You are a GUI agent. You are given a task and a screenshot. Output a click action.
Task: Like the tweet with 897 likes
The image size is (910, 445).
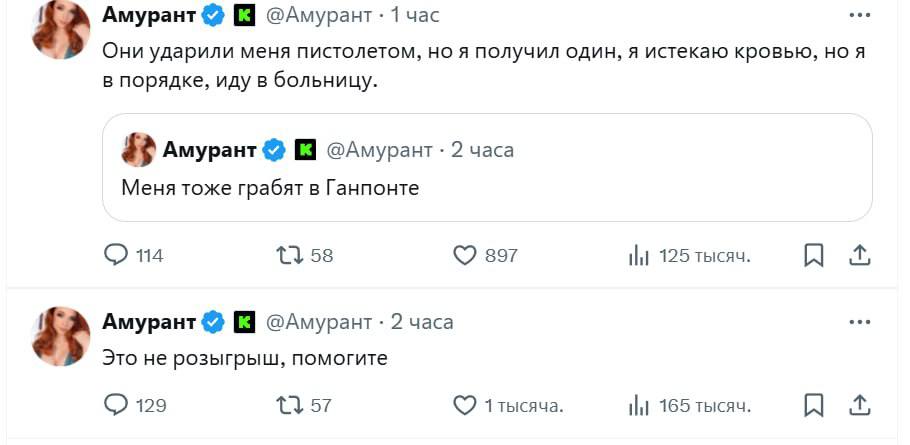(x=465, y=256)
